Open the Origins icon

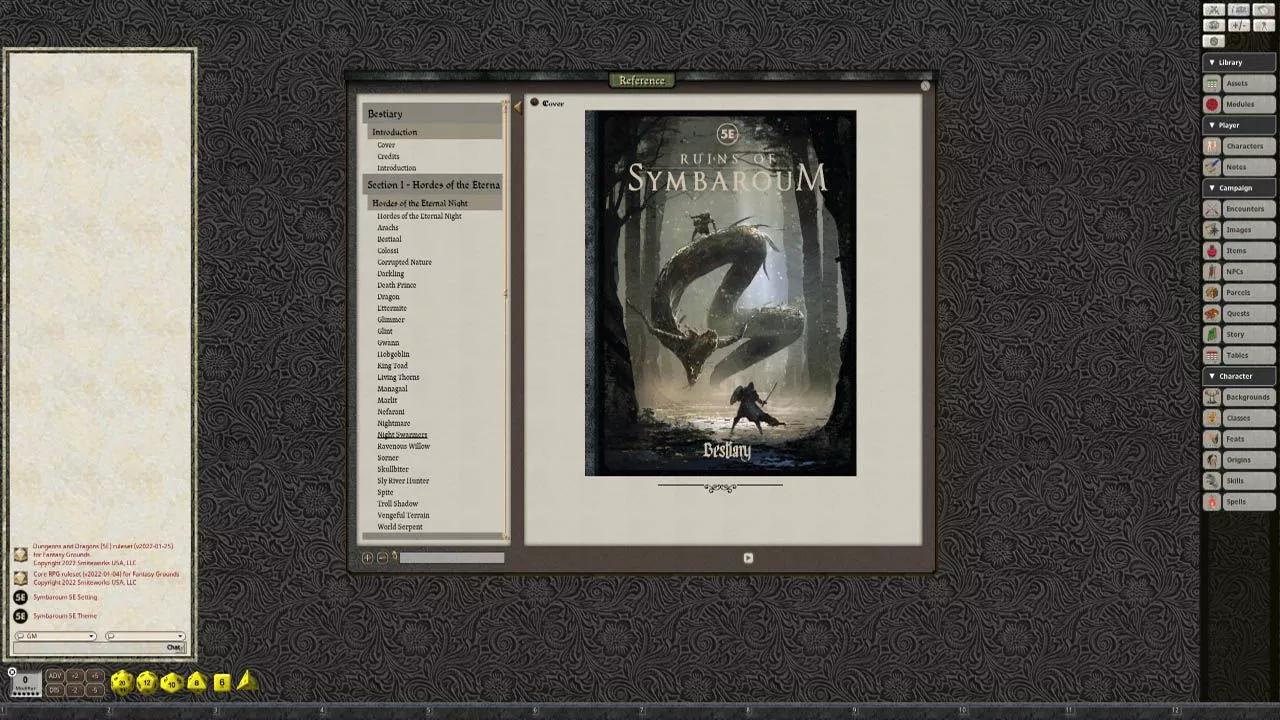coord(1212,460)
